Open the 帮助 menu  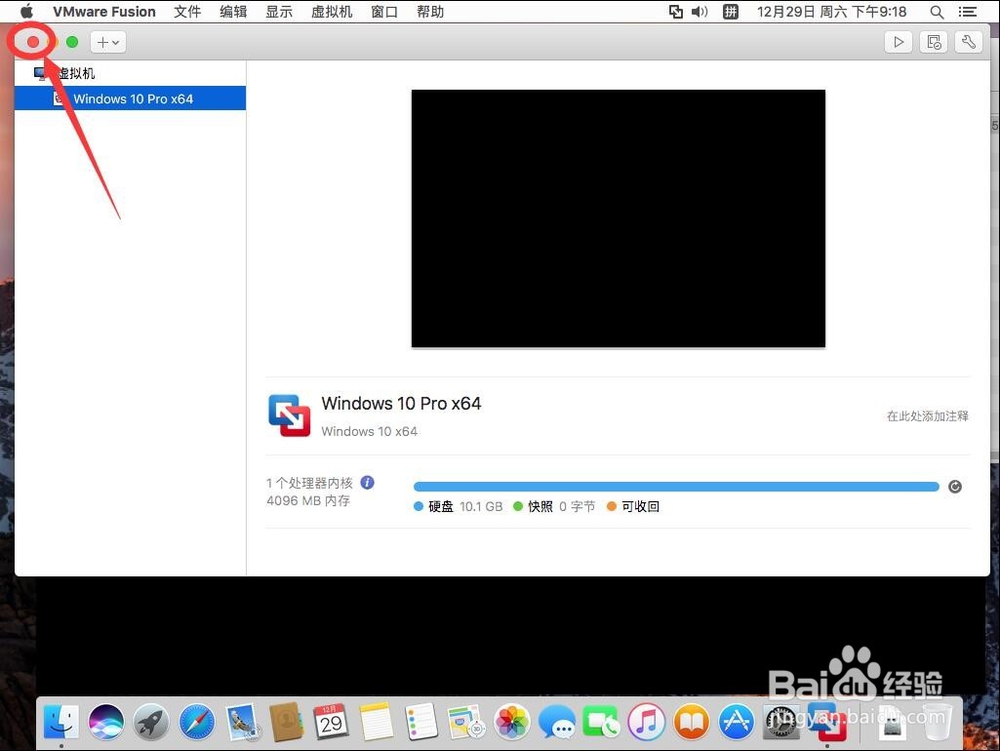pos(430,11)
